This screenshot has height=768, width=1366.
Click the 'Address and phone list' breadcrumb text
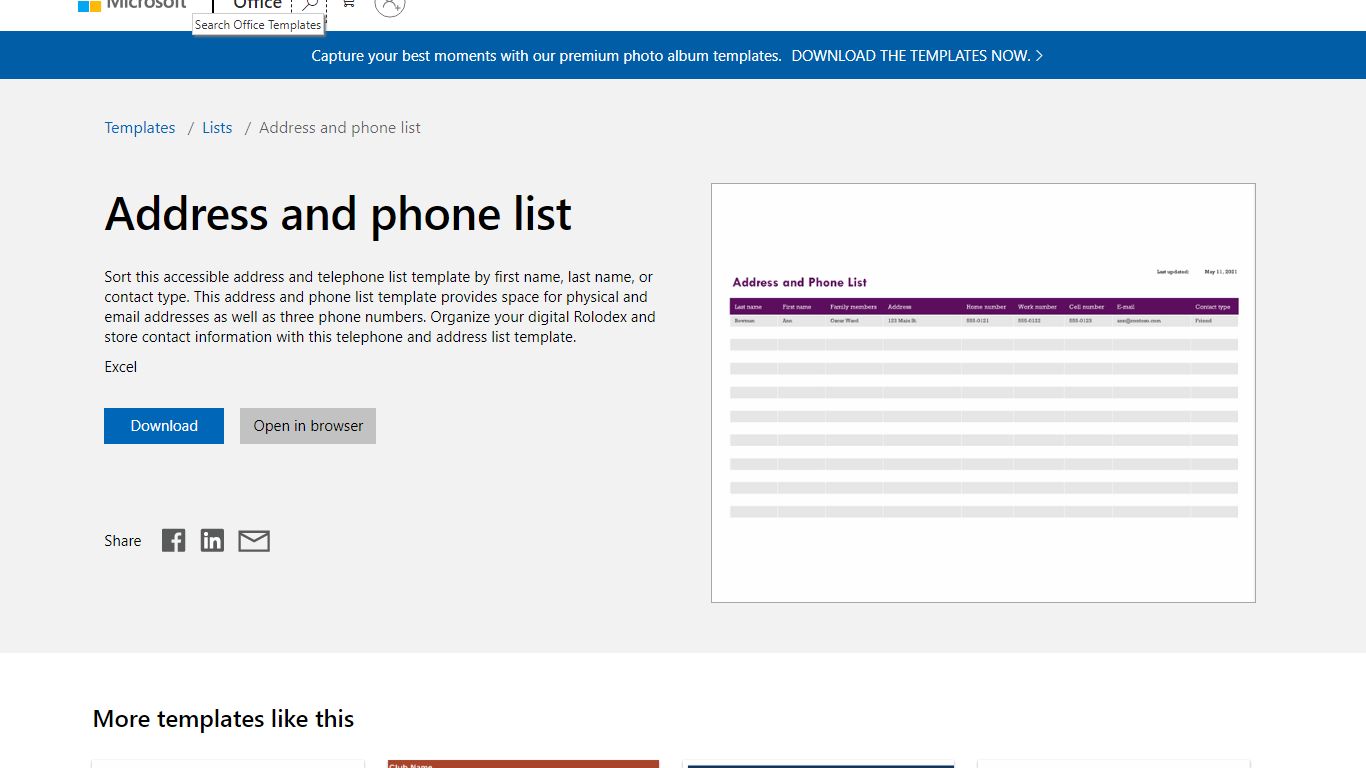pyautogui.click(x=340, y=128)
